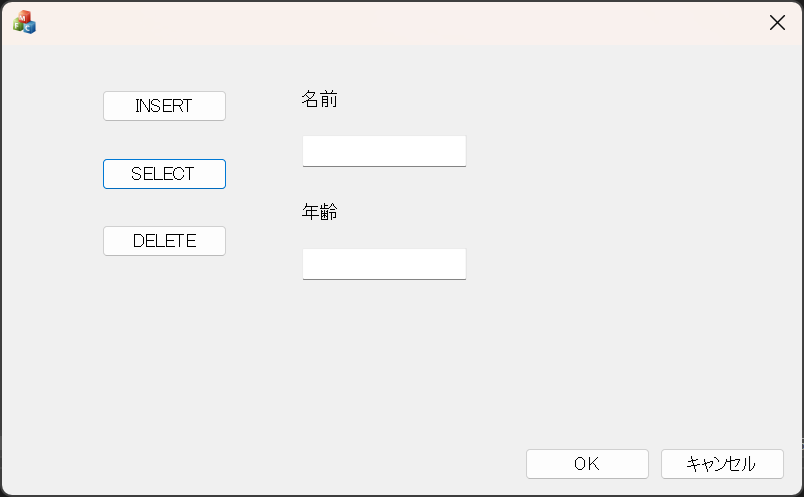
Task: Close the dialog with the X button
Action: pos(777,23)
